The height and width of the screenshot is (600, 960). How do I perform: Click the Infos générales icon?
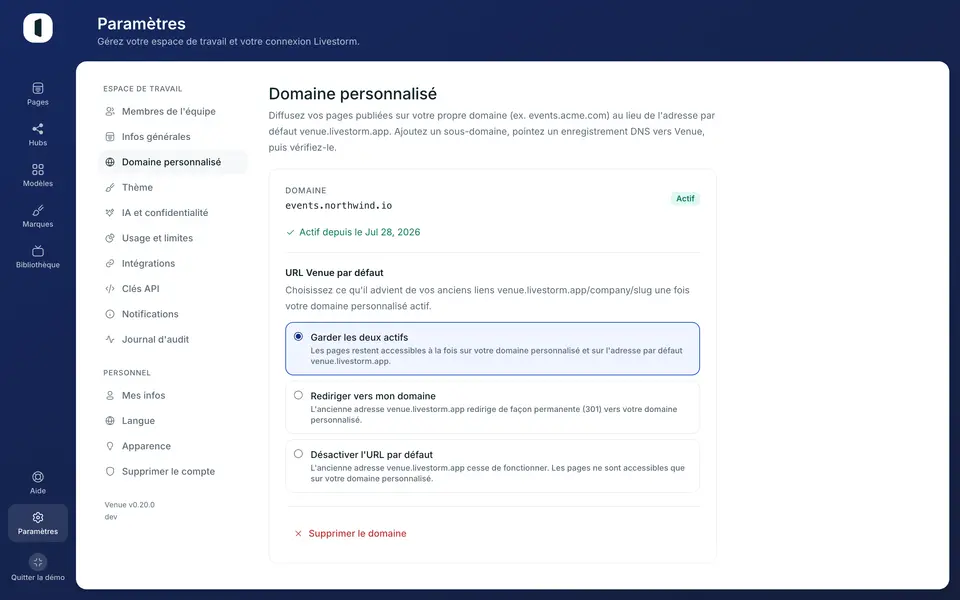point(110,137)
